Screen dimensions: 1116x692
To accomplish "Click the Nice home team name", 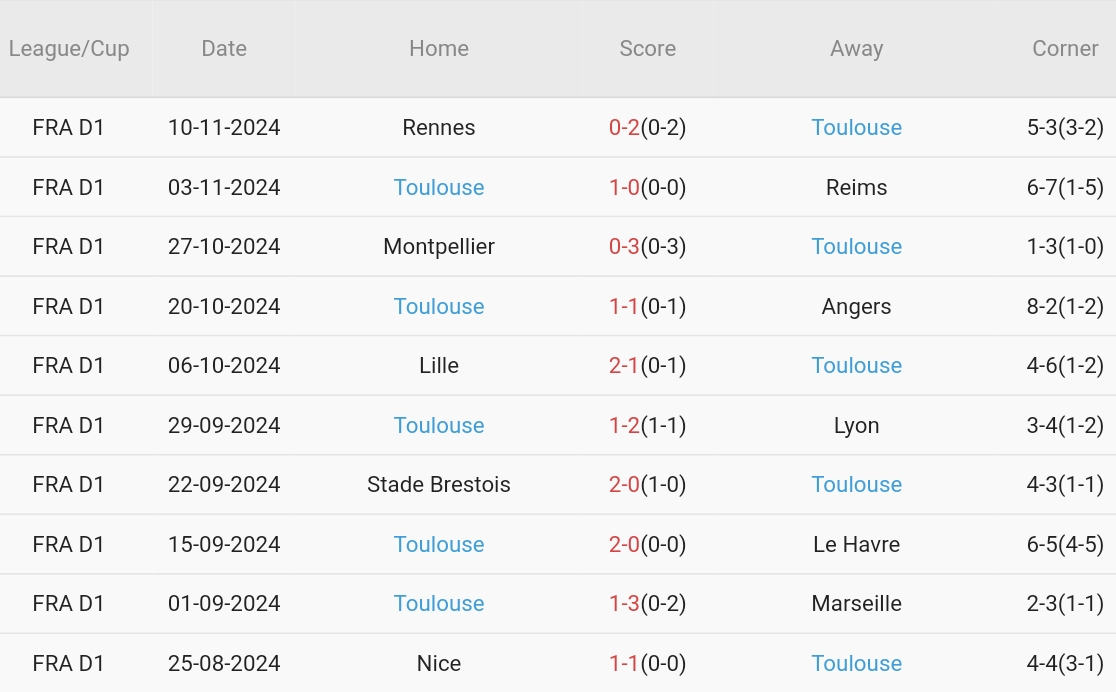I will (439, 663).
